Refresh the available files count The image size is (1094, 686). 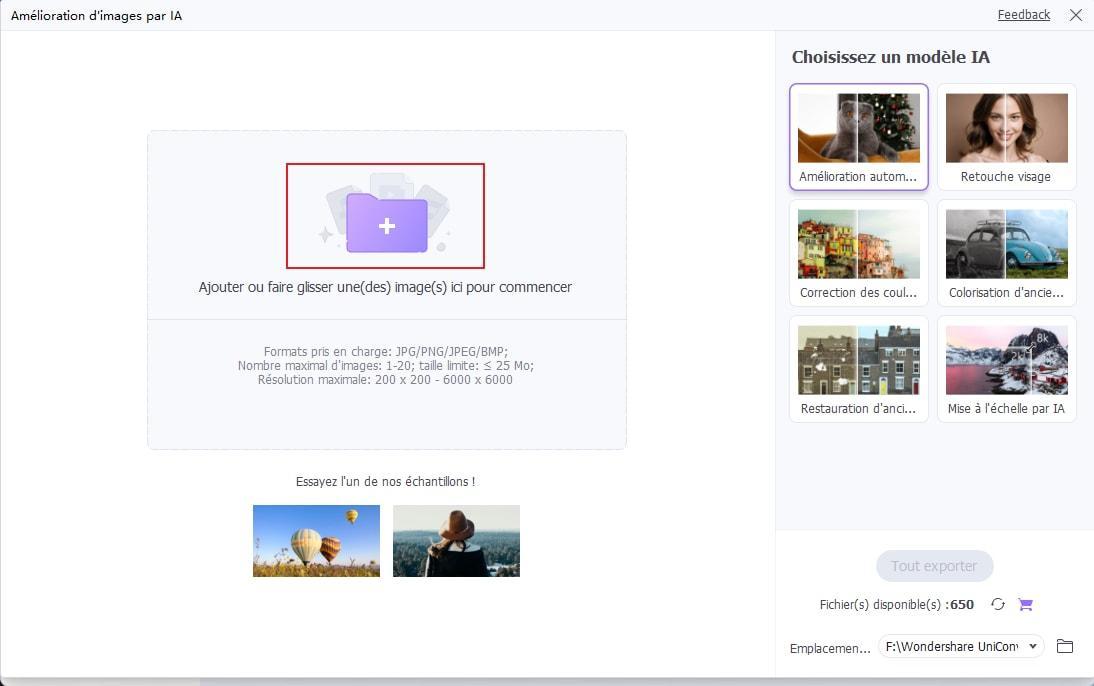[998, 604]
